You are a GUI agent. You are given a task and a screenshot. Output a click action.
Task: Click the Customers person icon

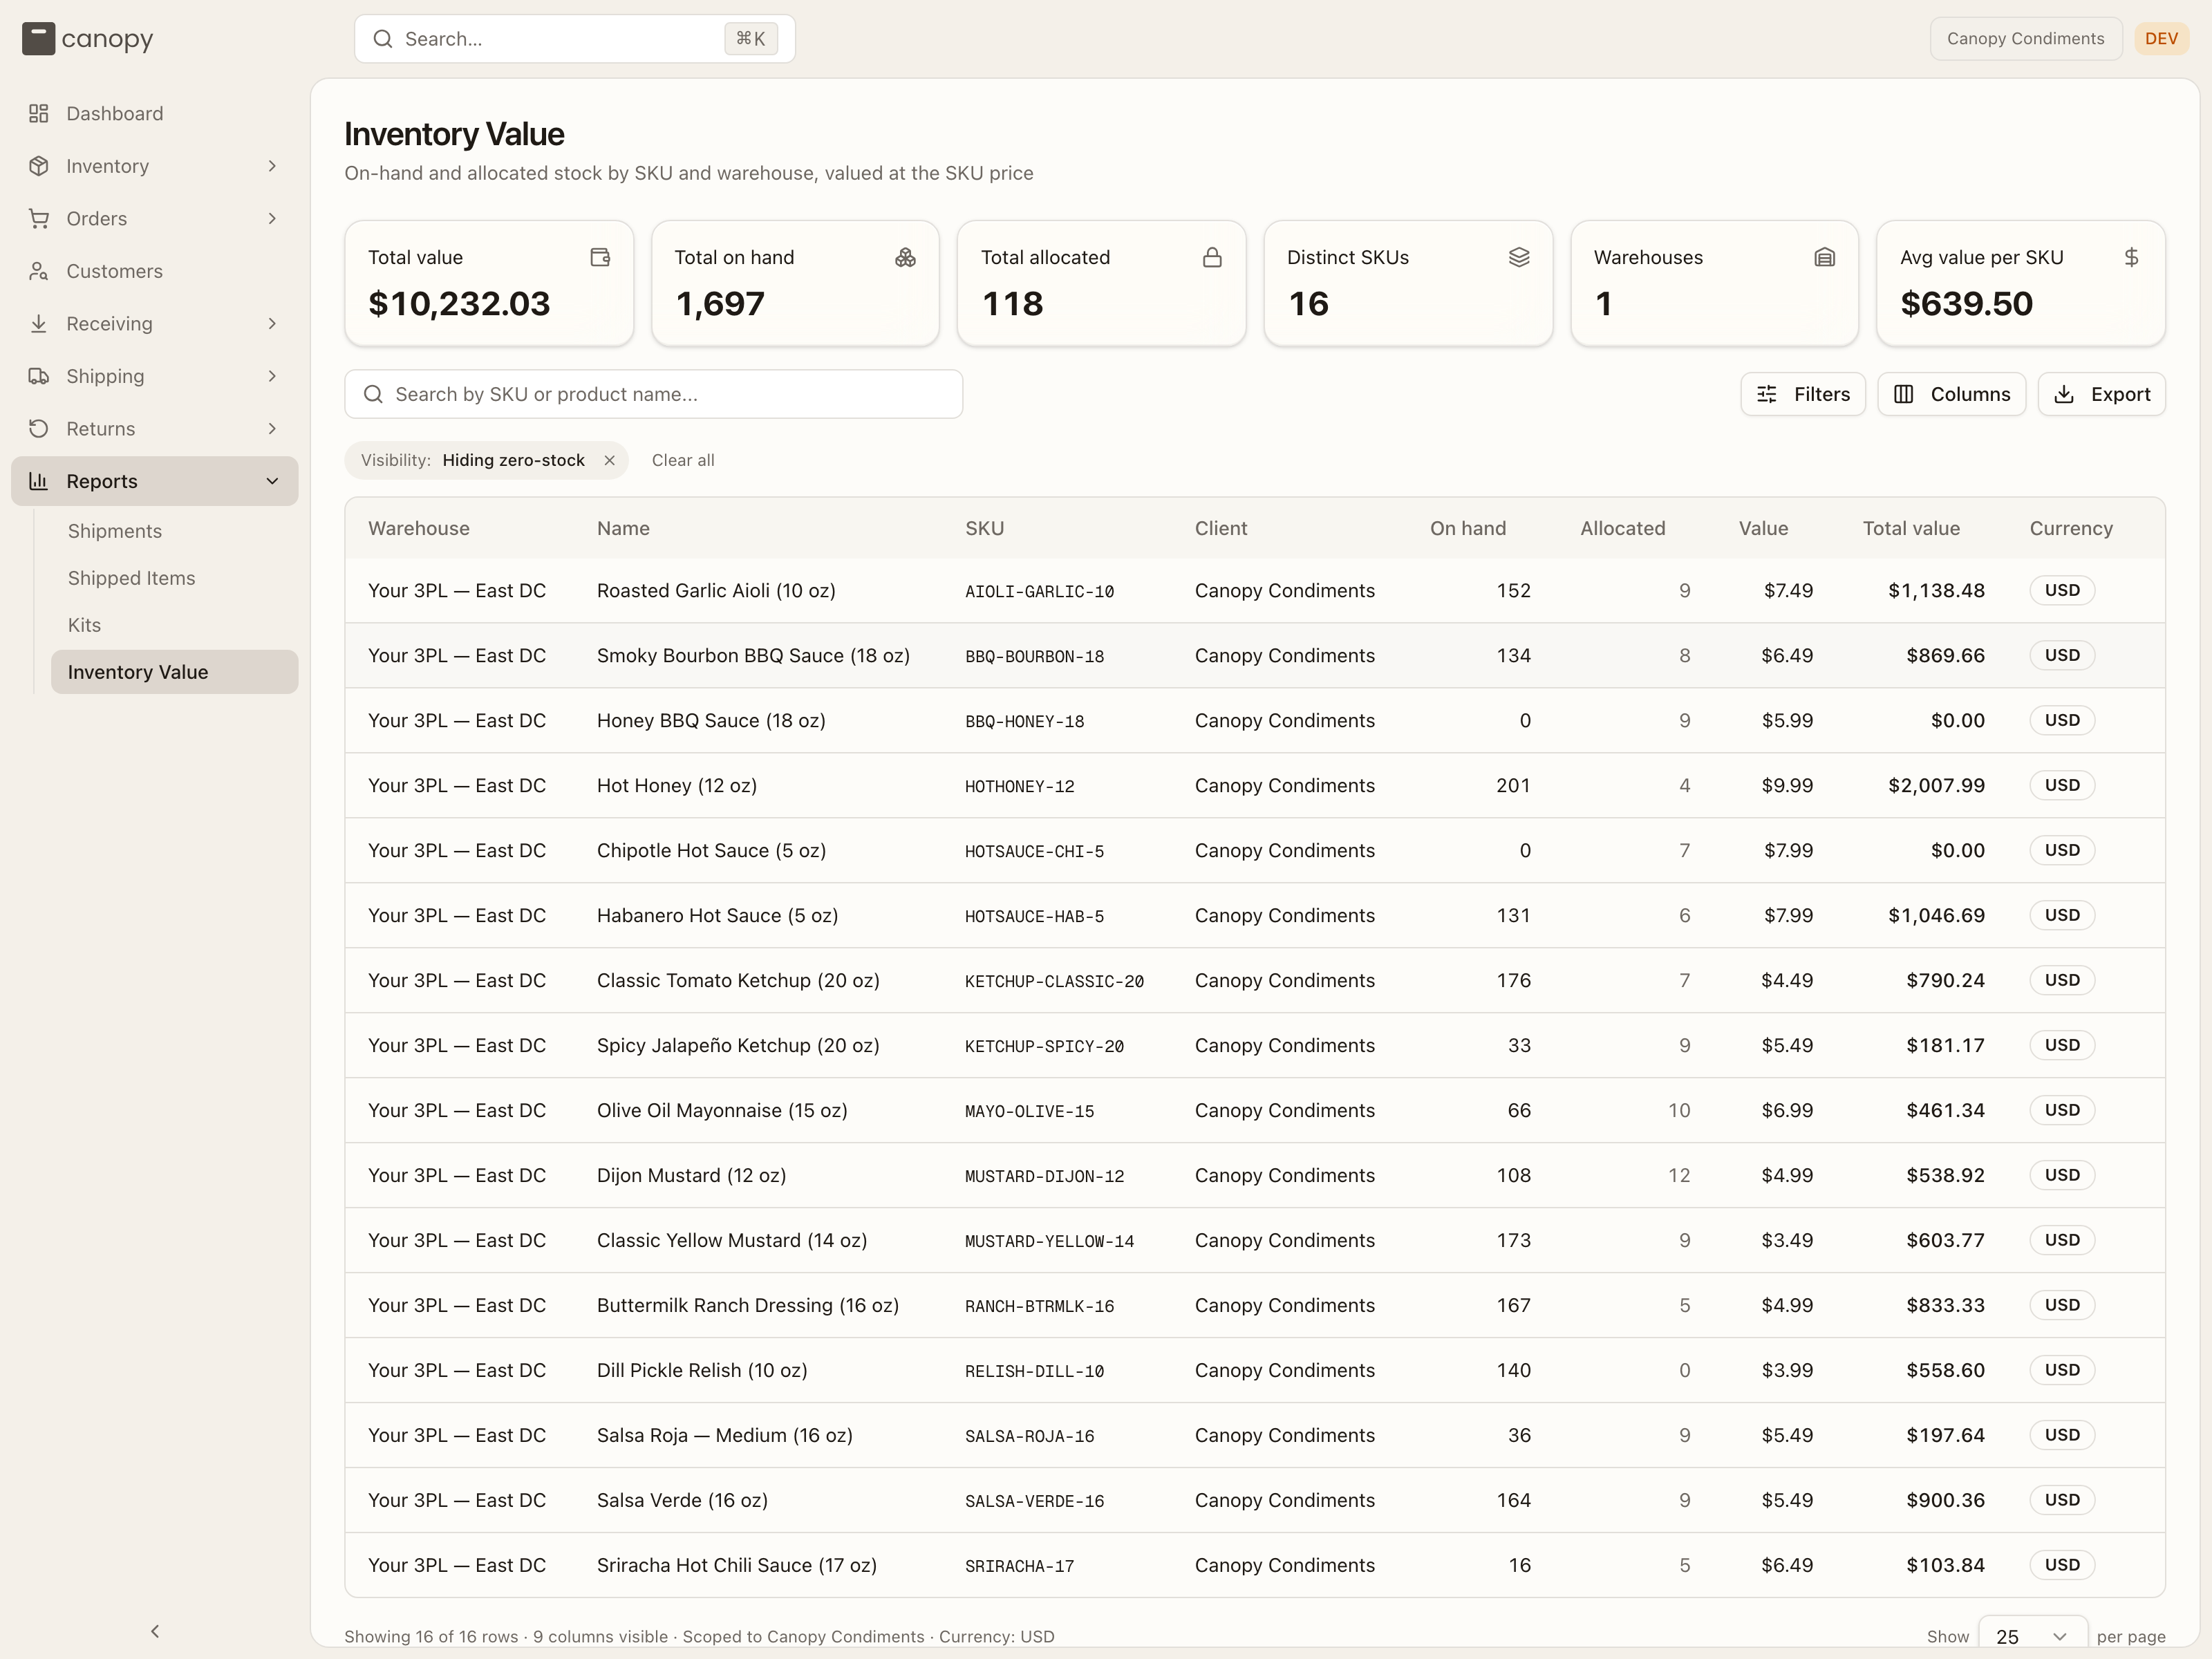pos(39,271)
